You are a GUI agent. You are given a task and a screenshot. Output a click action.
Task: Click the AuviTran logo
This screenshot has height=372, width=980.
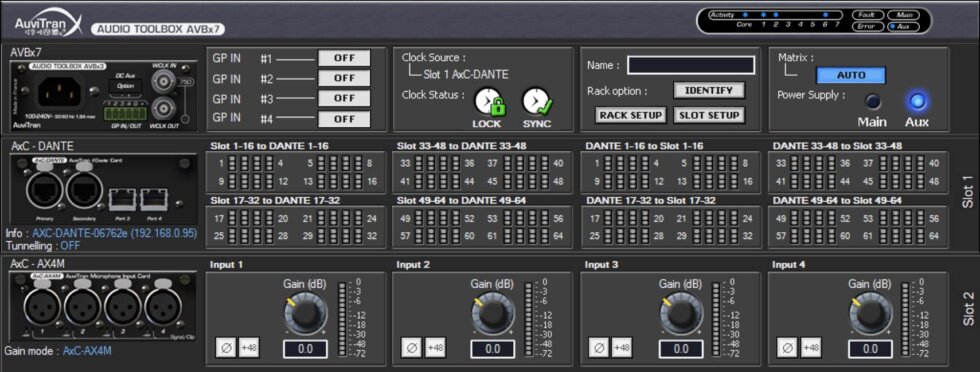coord(48,24)
